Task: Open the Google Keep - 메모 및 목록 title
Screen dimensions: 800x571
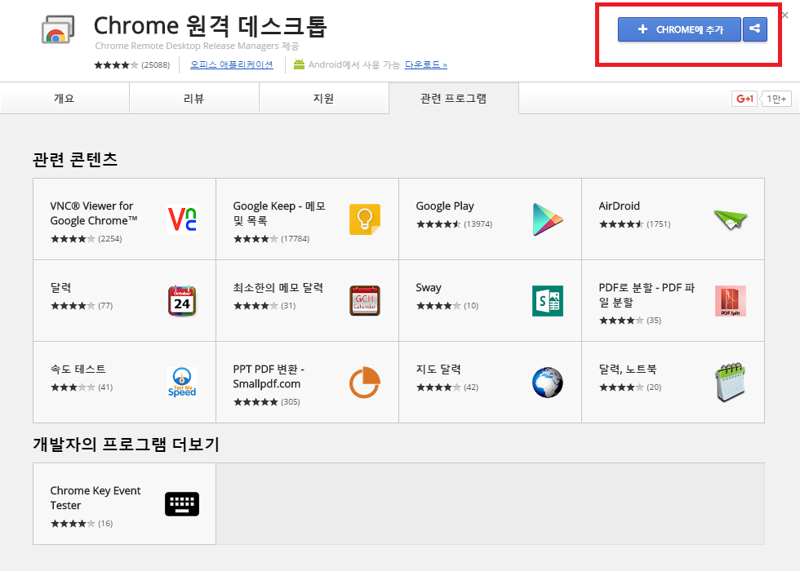Action: pyautogui.click(x=279, y=213)
